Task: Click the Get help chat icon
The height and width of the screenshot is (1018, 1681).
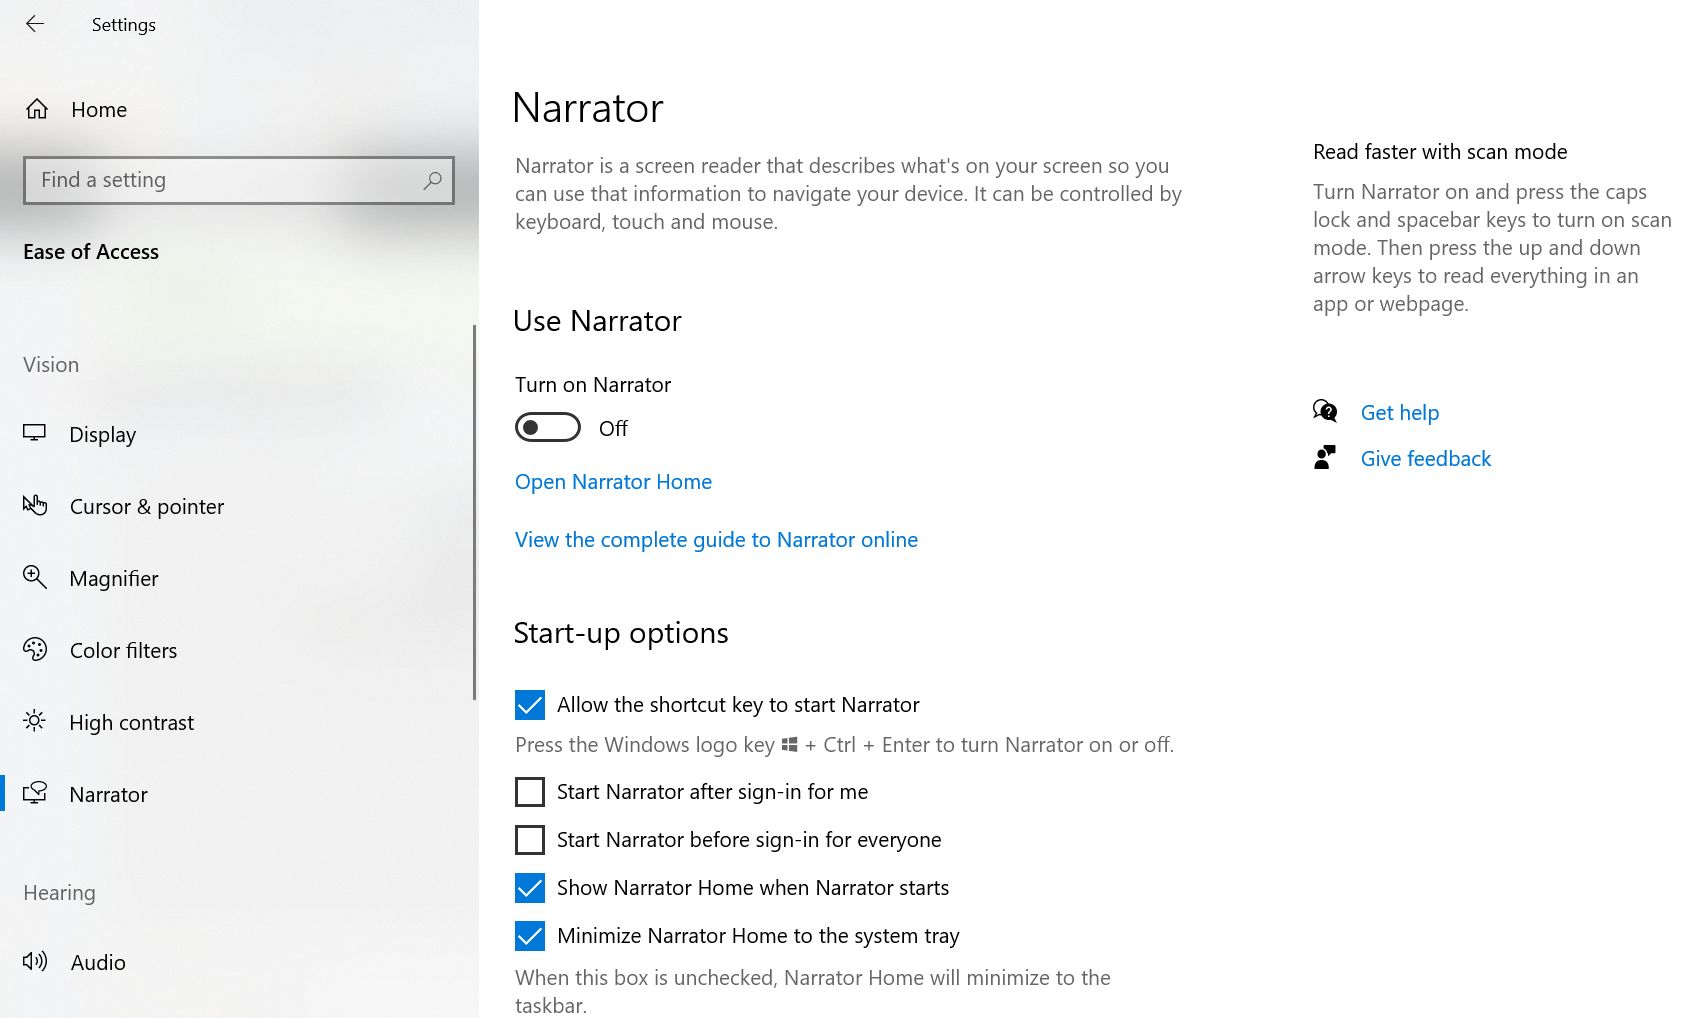Action: [x=1325, y=411]
